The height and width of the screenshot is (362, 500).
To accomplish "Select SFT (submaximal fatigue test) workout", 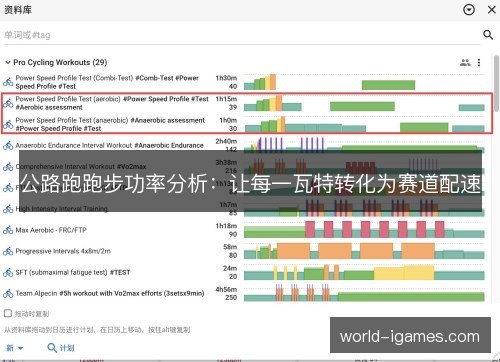I will (x=73, y=272).
